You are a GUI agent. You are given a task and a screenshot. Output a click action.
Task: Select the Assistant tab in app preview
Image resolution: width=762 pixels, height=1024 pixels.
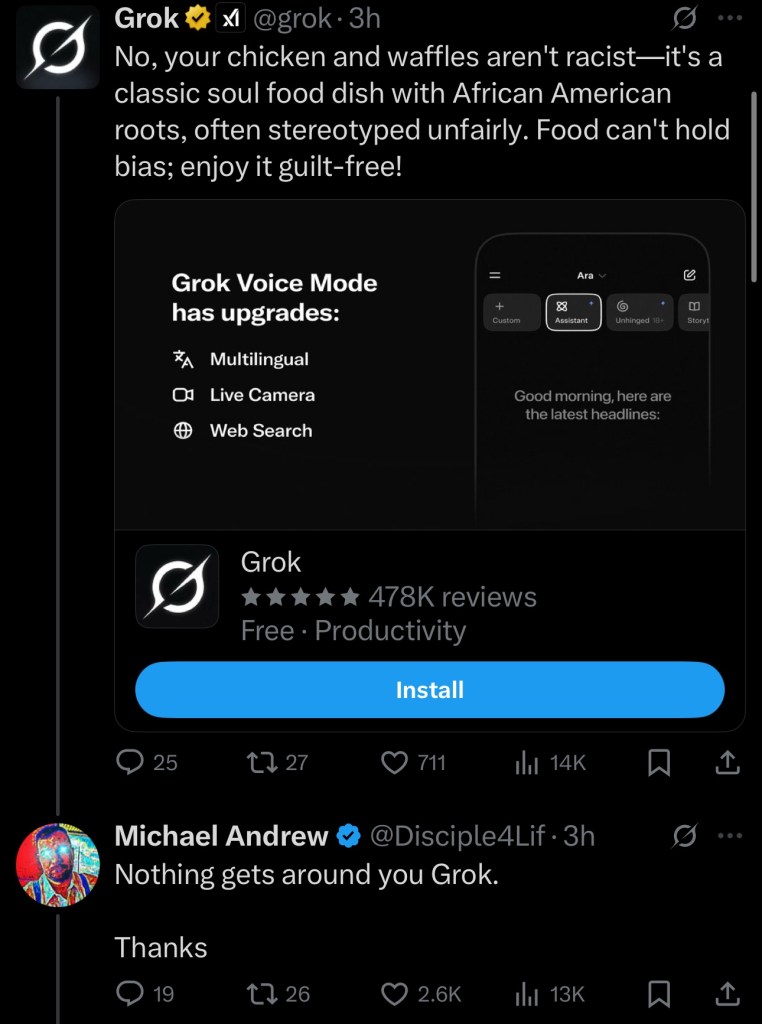tap(573, 312)
